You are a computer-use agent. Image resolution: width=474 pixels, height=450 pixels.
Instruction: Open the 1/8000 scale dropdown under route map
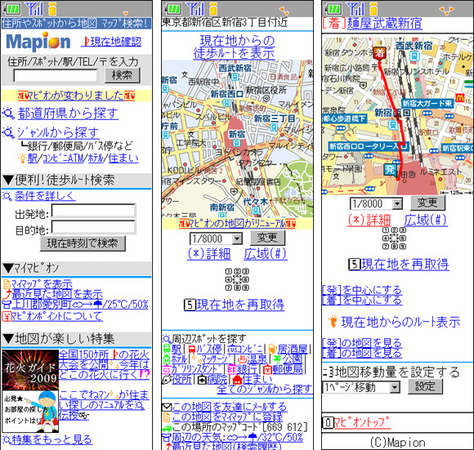click(x=376, y=203)
